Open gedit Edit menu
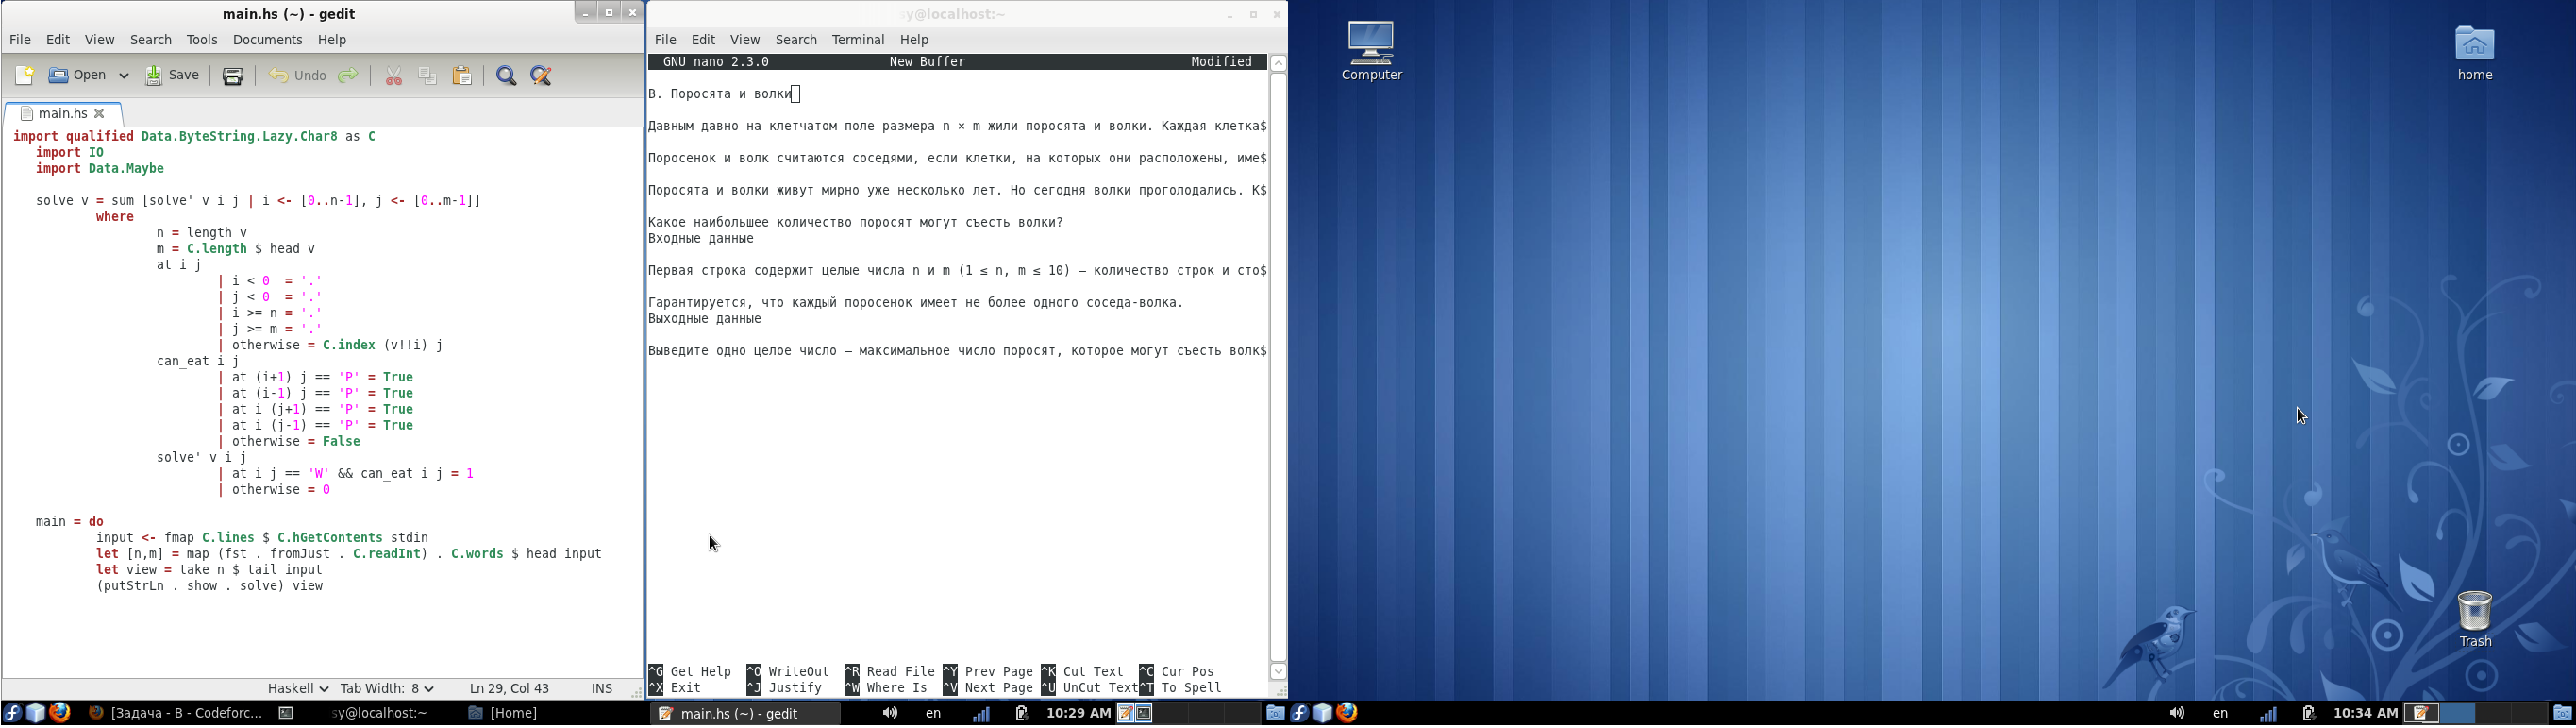 (x=58, y=41)
